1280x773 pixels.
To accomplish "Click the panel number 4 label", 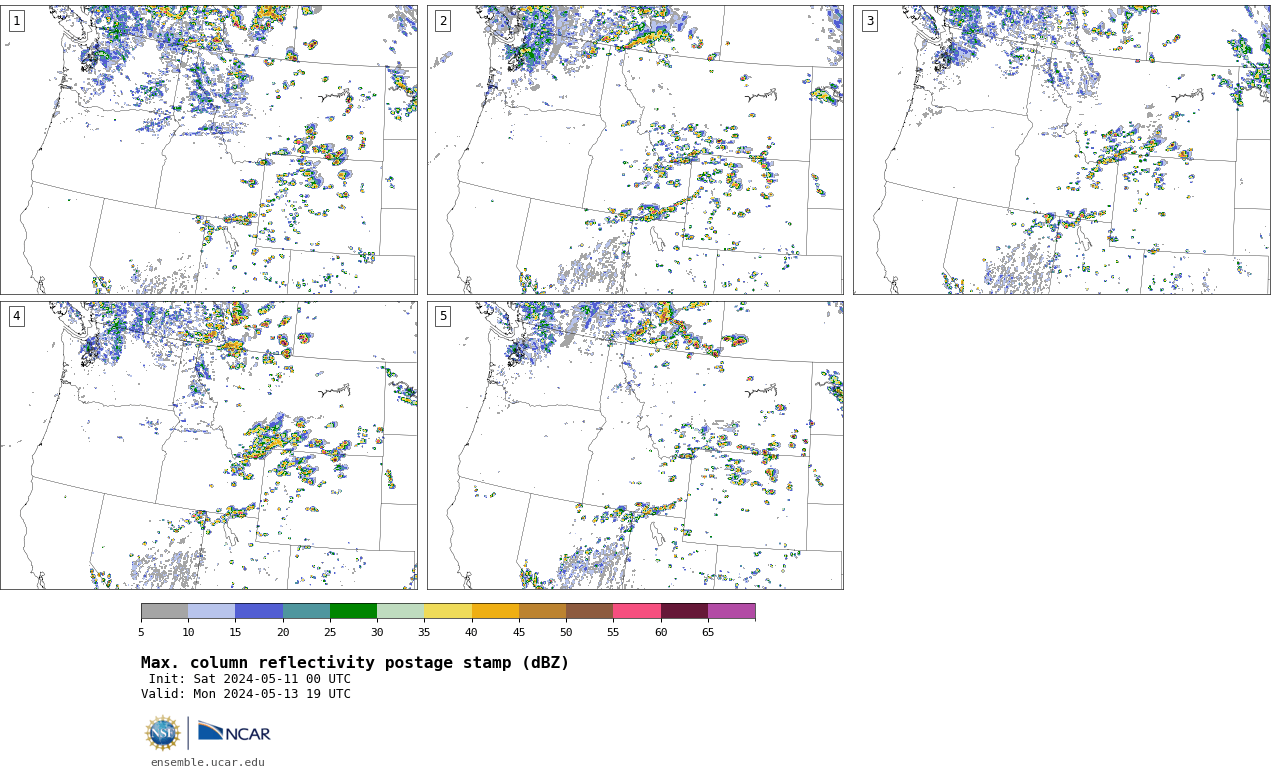I will 16,316.
